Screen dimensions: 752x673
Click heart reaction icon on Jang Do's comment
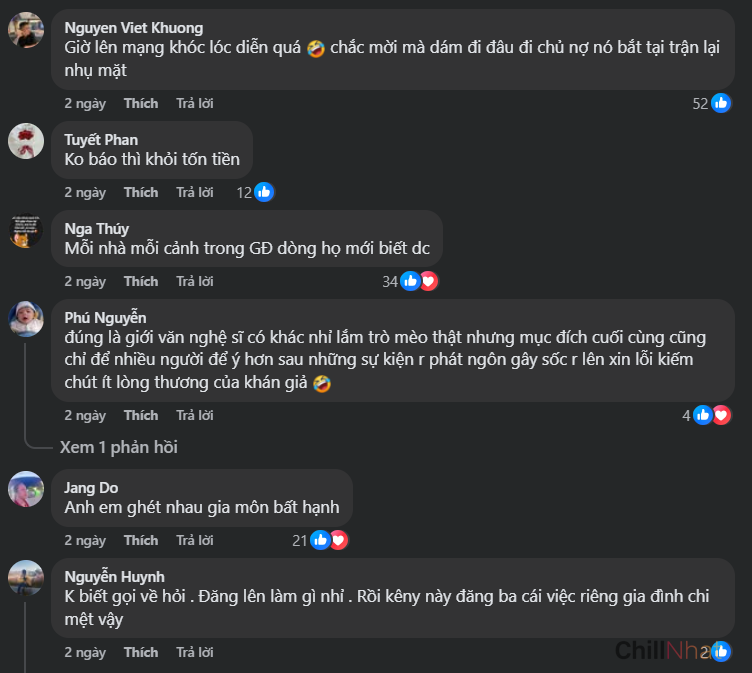pos(338,540)
